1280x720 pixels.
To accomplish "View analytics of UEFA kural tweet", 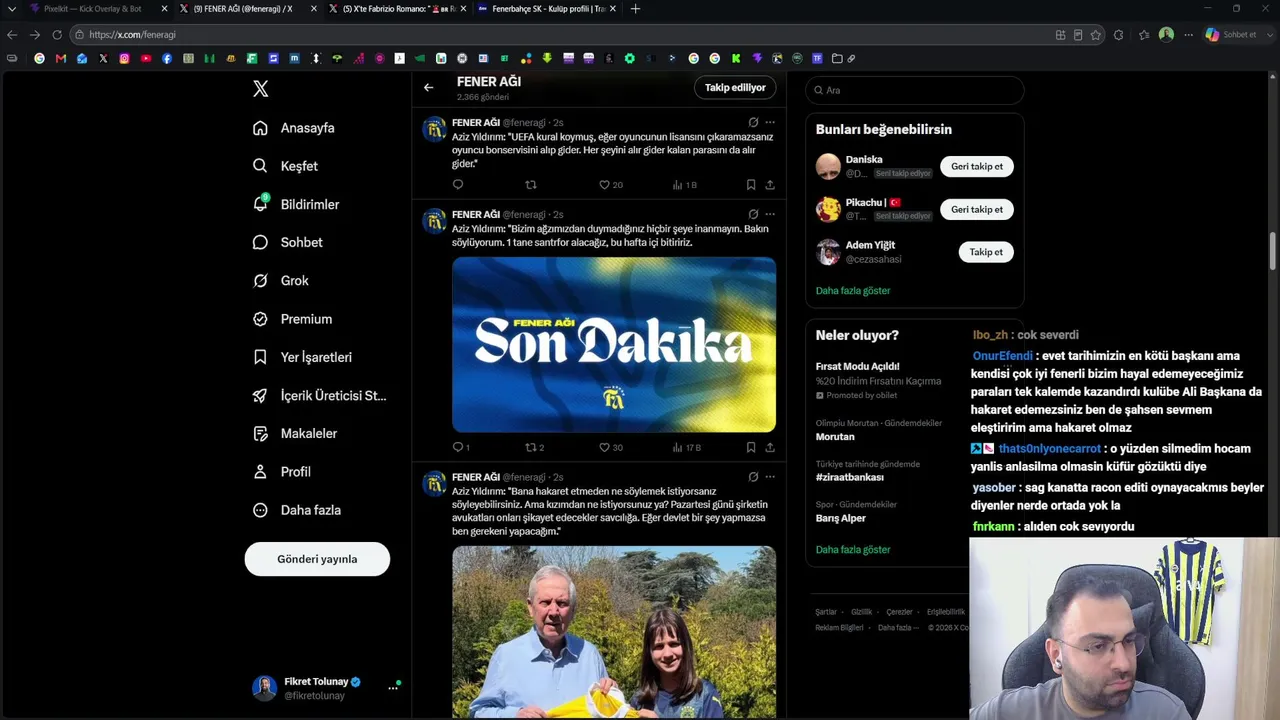I will click(x=685, y=185).
